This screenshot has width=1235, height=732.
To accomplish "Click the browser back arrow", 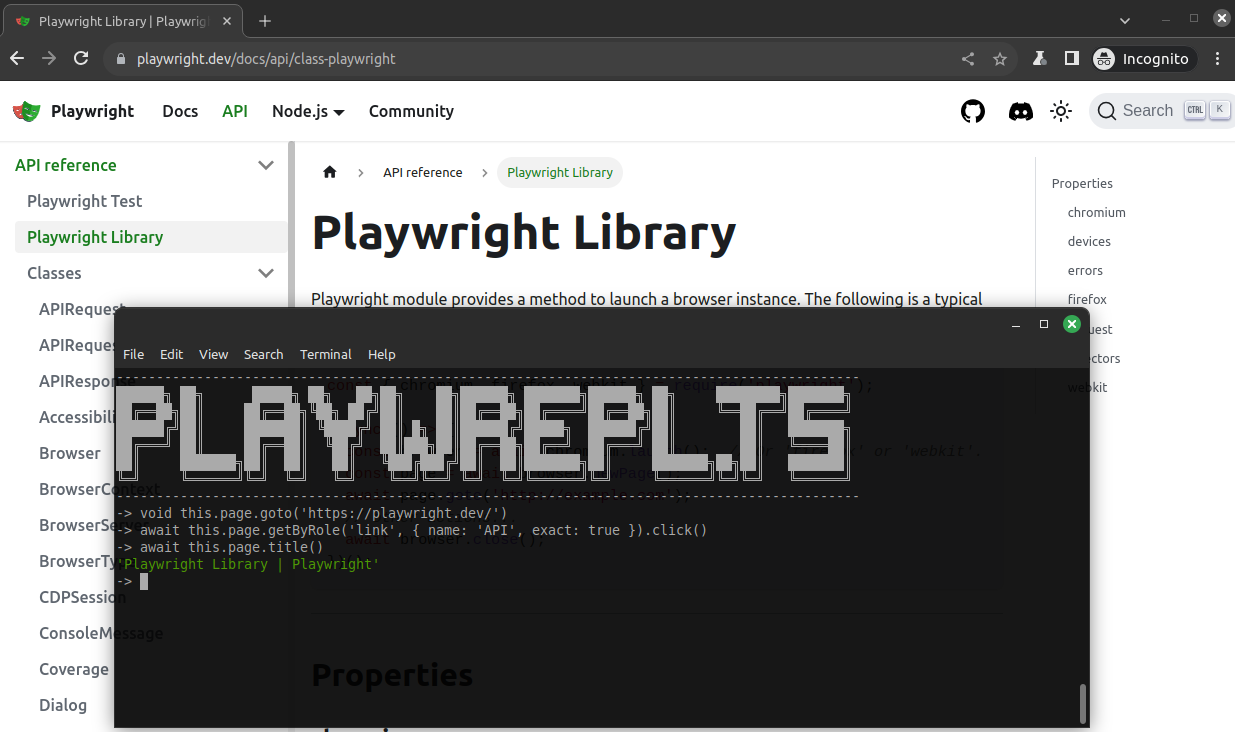I will (16, 59).
